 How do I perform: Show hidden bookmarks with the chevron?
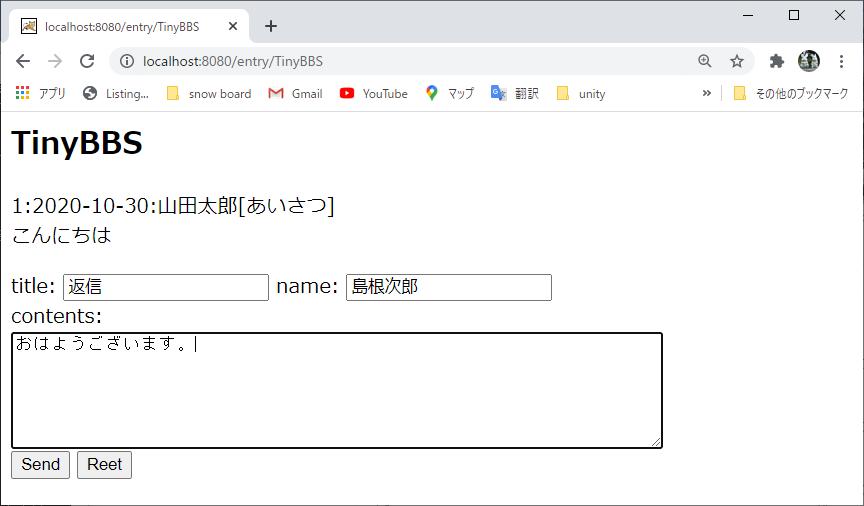pos(707,93)
